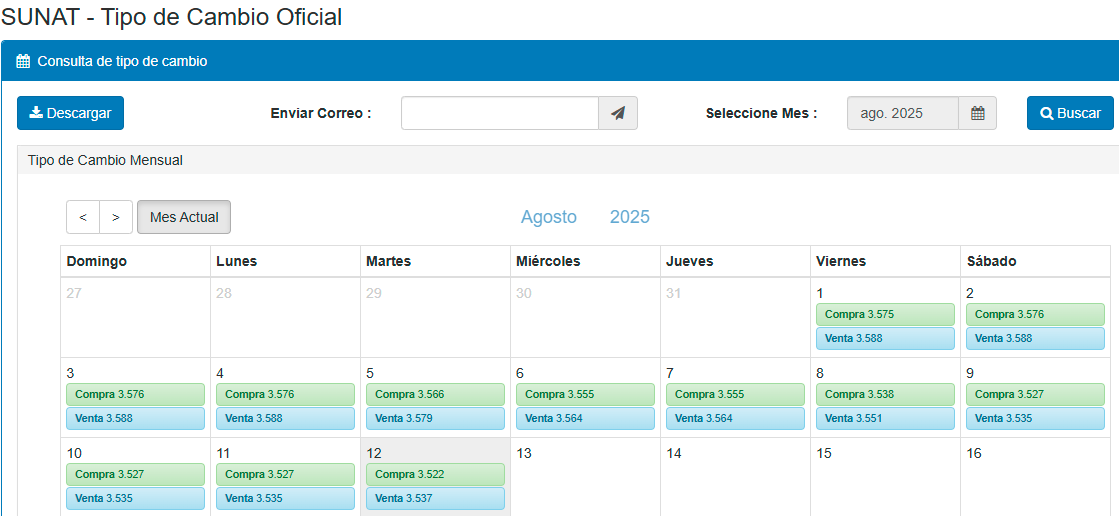Go to next month arrow
Viewport: 1119px width, 516px height.
(116, 217)
